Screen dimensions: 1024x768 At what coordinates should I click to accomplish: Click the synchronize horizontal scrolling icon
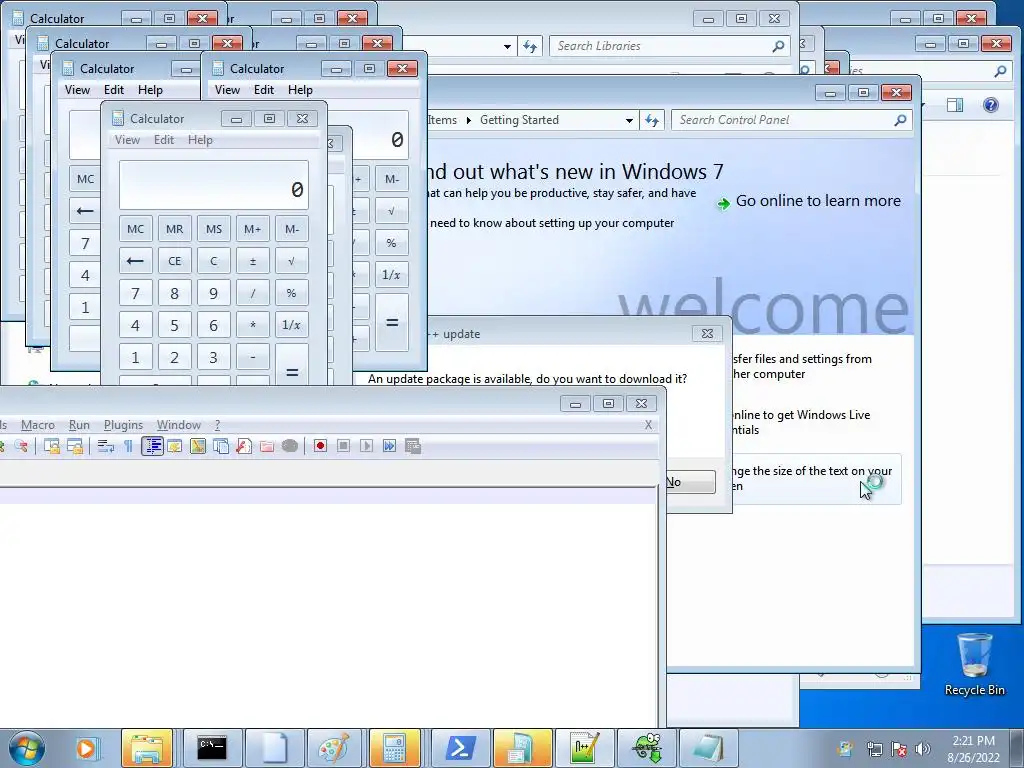(x=75, y=446)
